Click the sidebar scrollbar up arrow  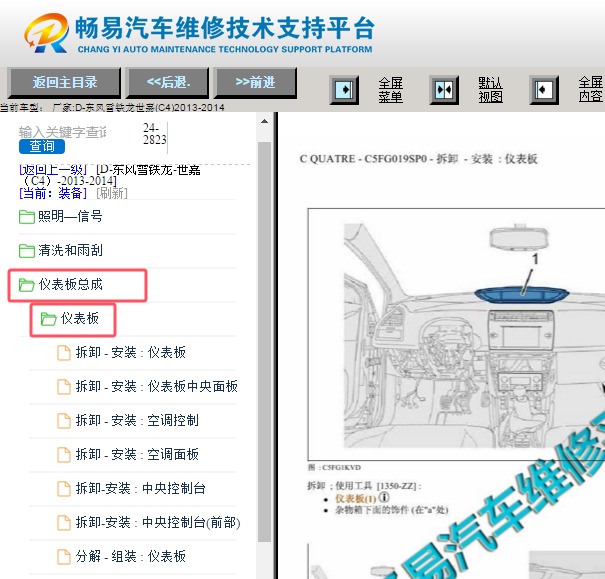click(x=264, y=122)
